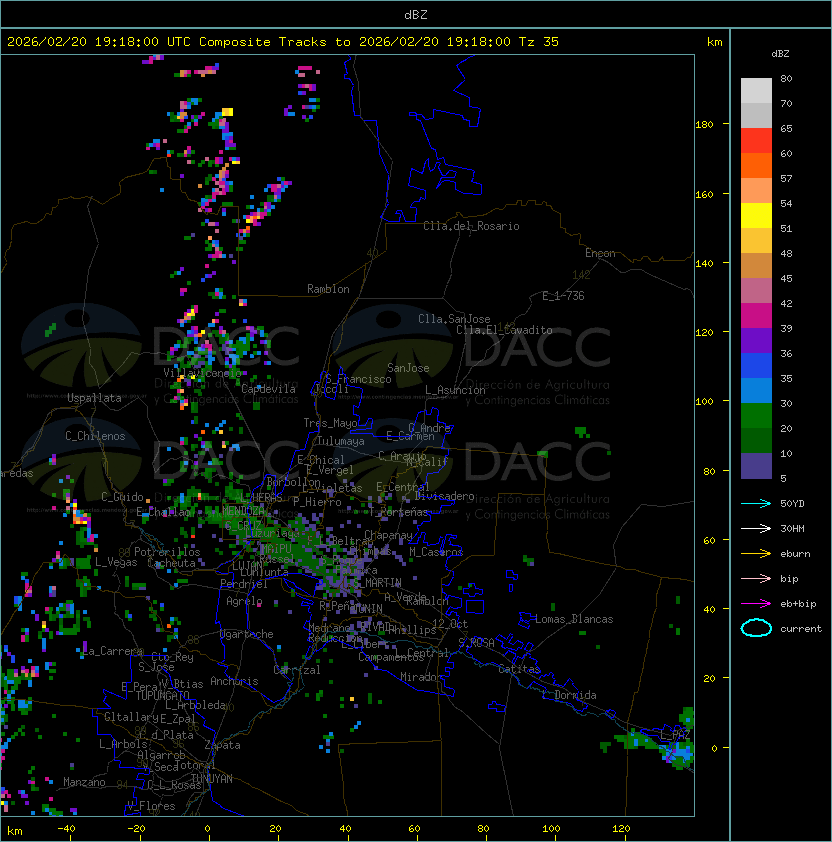Click the 'L_Asuncion' map label
This screenshot has width=832, height=842.
[455, 390]
